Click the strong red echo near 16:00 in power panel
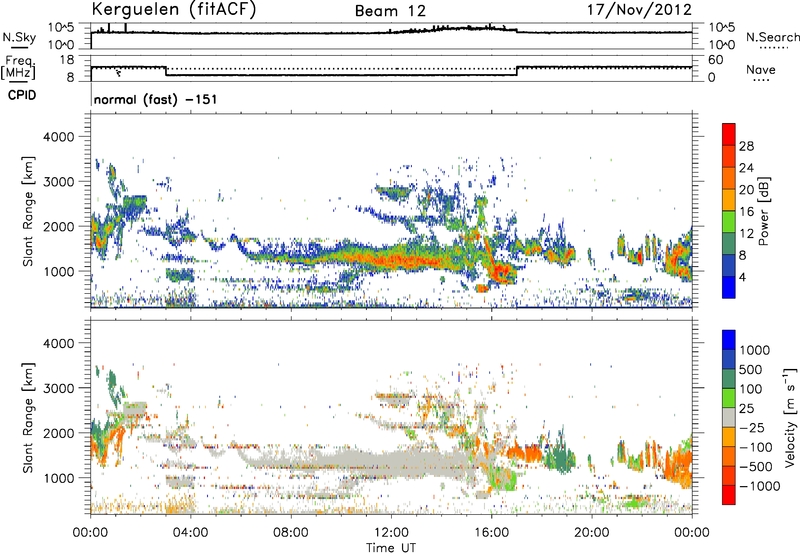This screenshot has height=554, width=800. pyautogui.click(x=501, y=271)
